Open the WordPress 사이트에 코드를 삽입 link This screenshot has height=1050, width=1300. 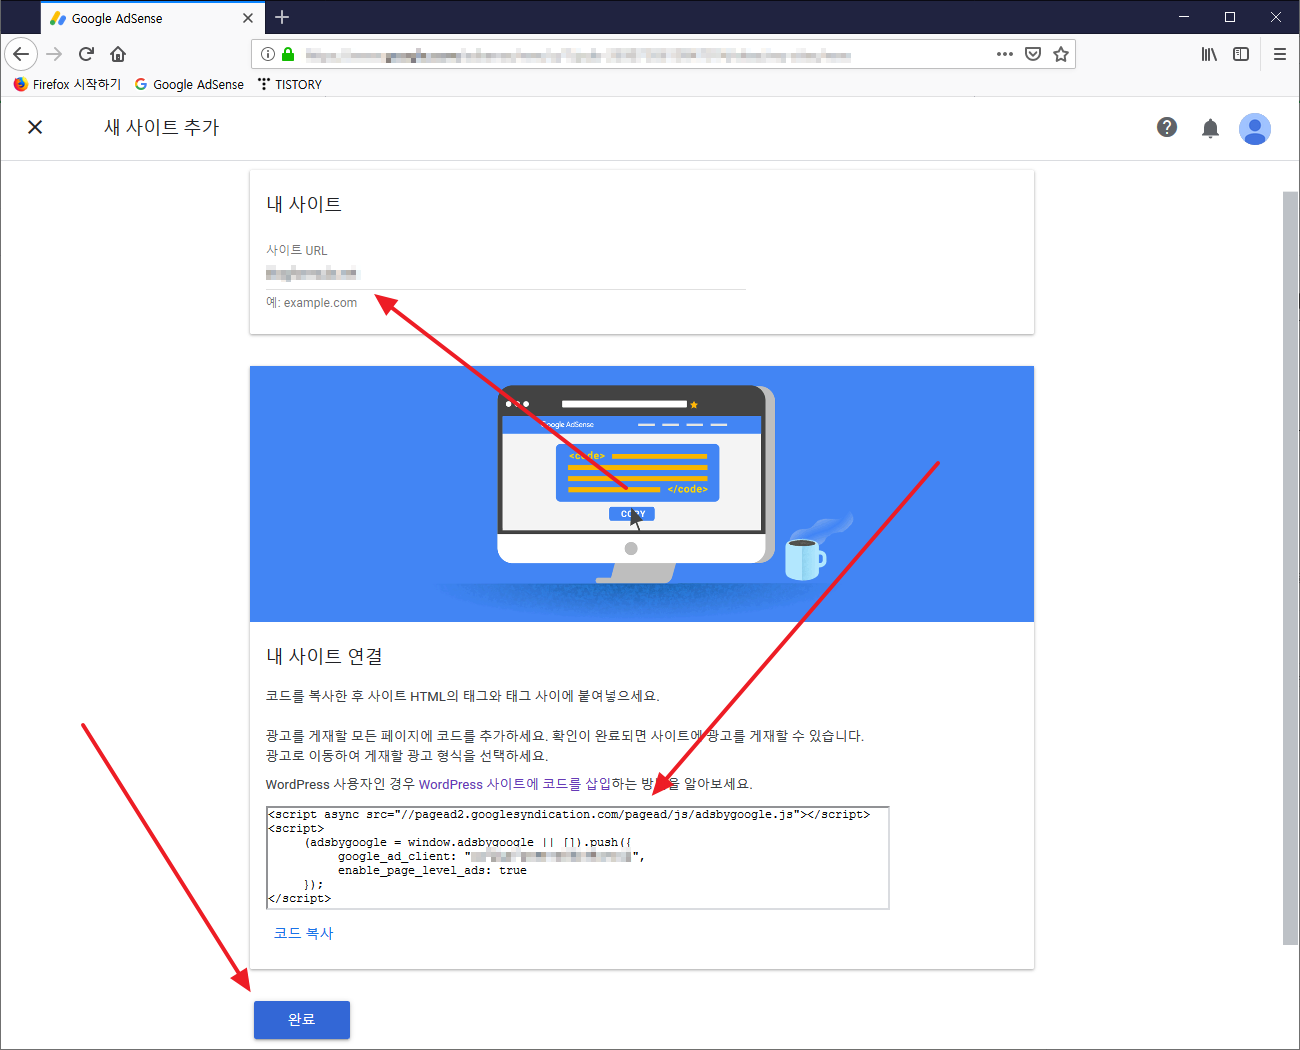point(514,784)
